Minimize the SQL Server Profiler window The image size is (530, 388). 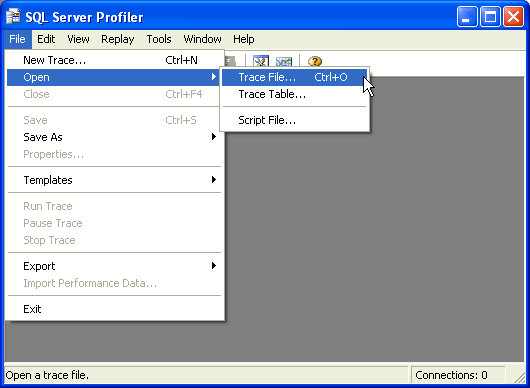[x=467, y=16]
